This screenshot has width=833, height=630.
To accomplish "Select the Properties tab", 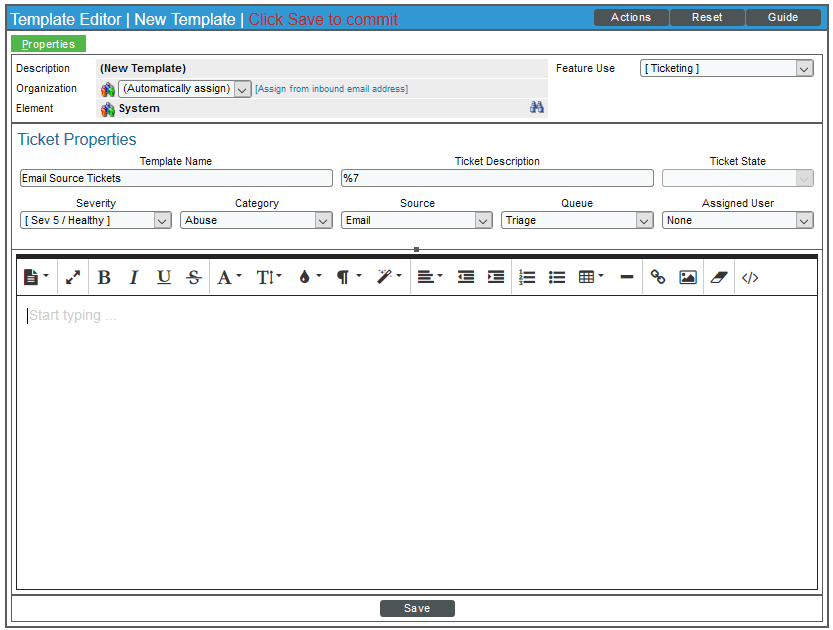I will [49, 44].
